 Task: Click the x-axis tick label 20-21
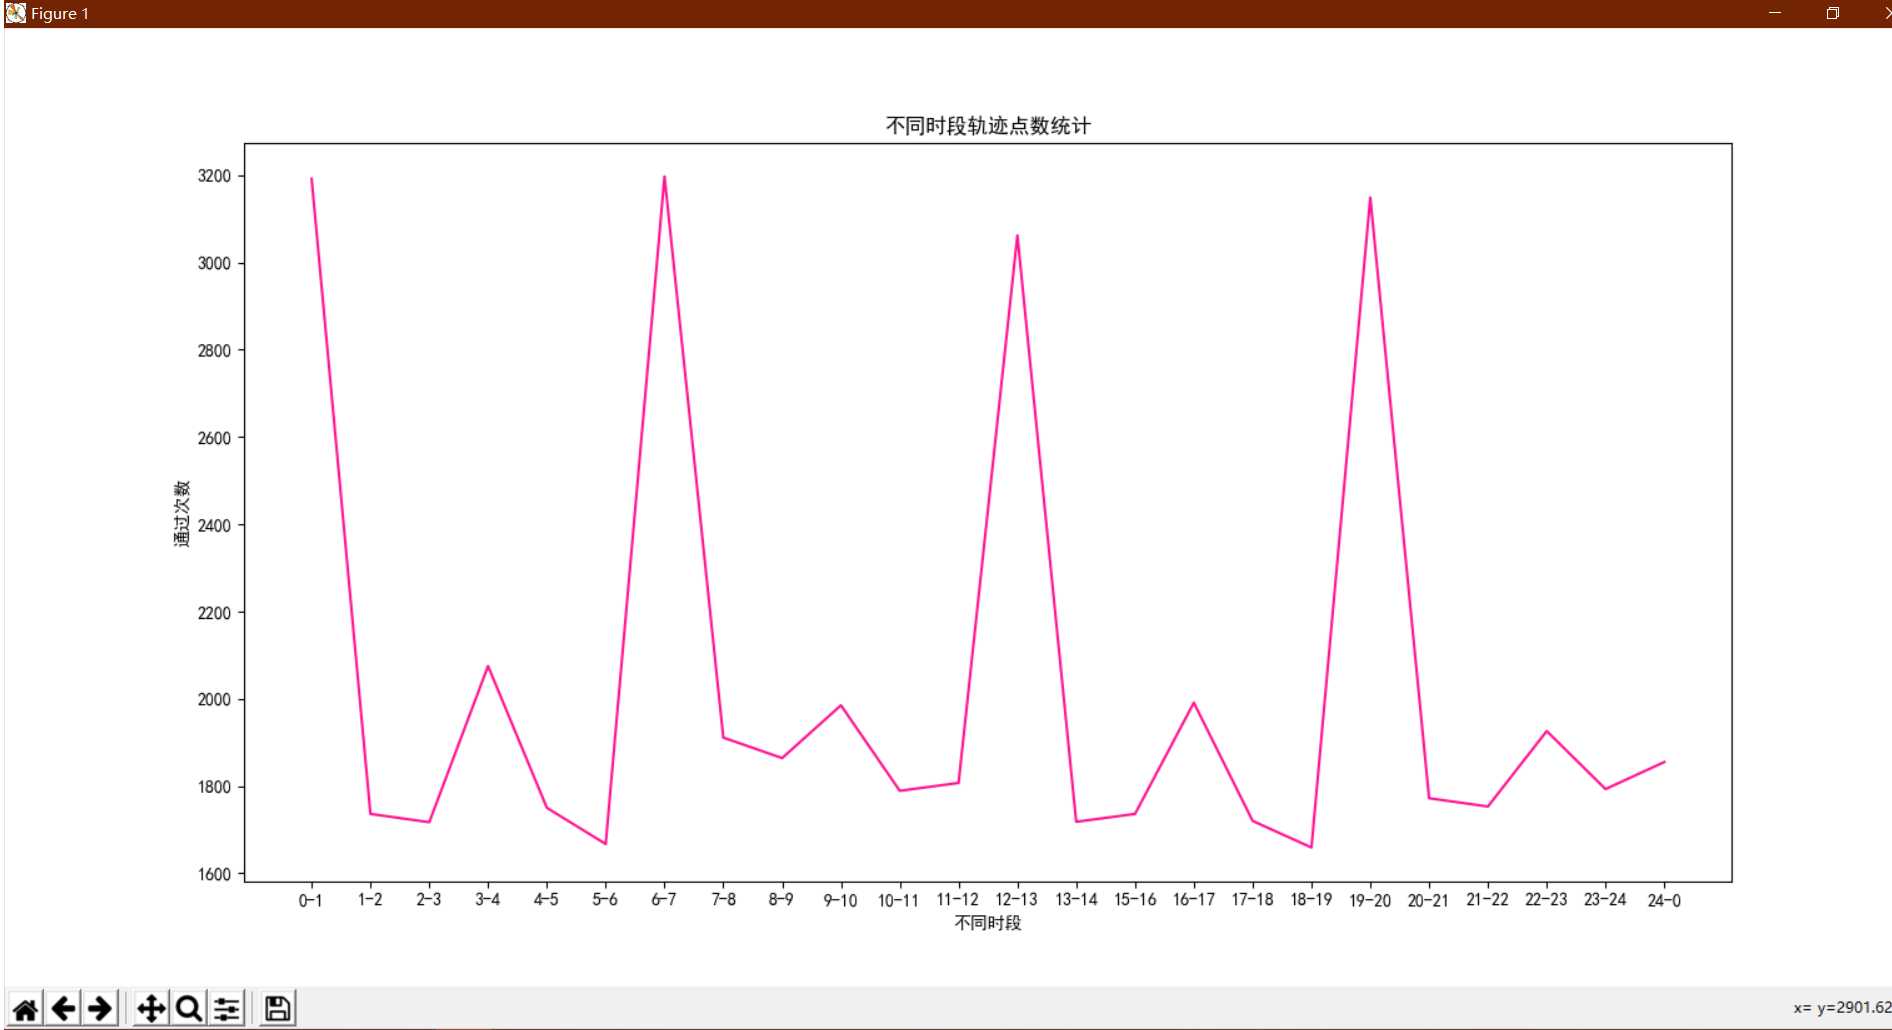[x=1428, y=900]
